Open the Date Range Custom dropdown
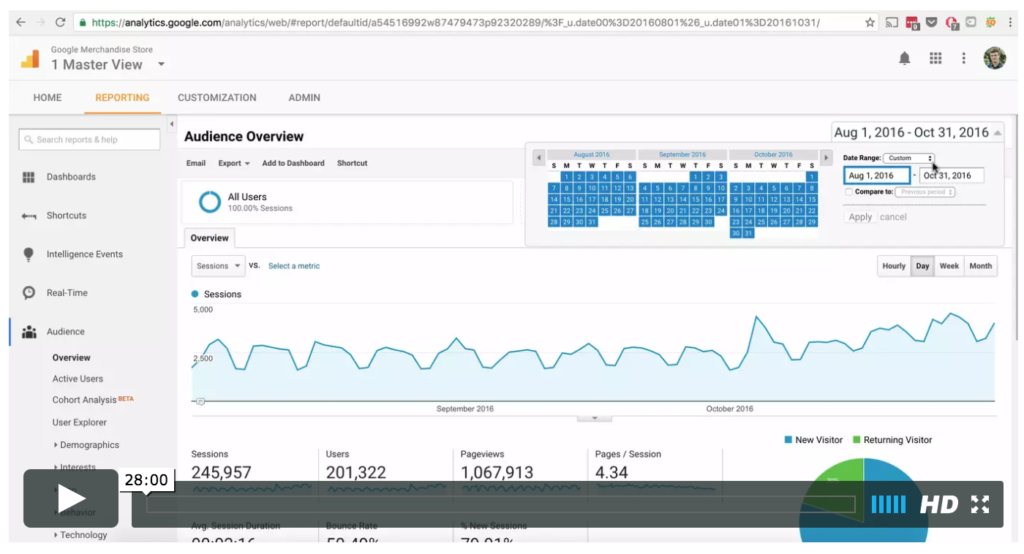The width and height of the screenshot is (1024, 554). 908,158
